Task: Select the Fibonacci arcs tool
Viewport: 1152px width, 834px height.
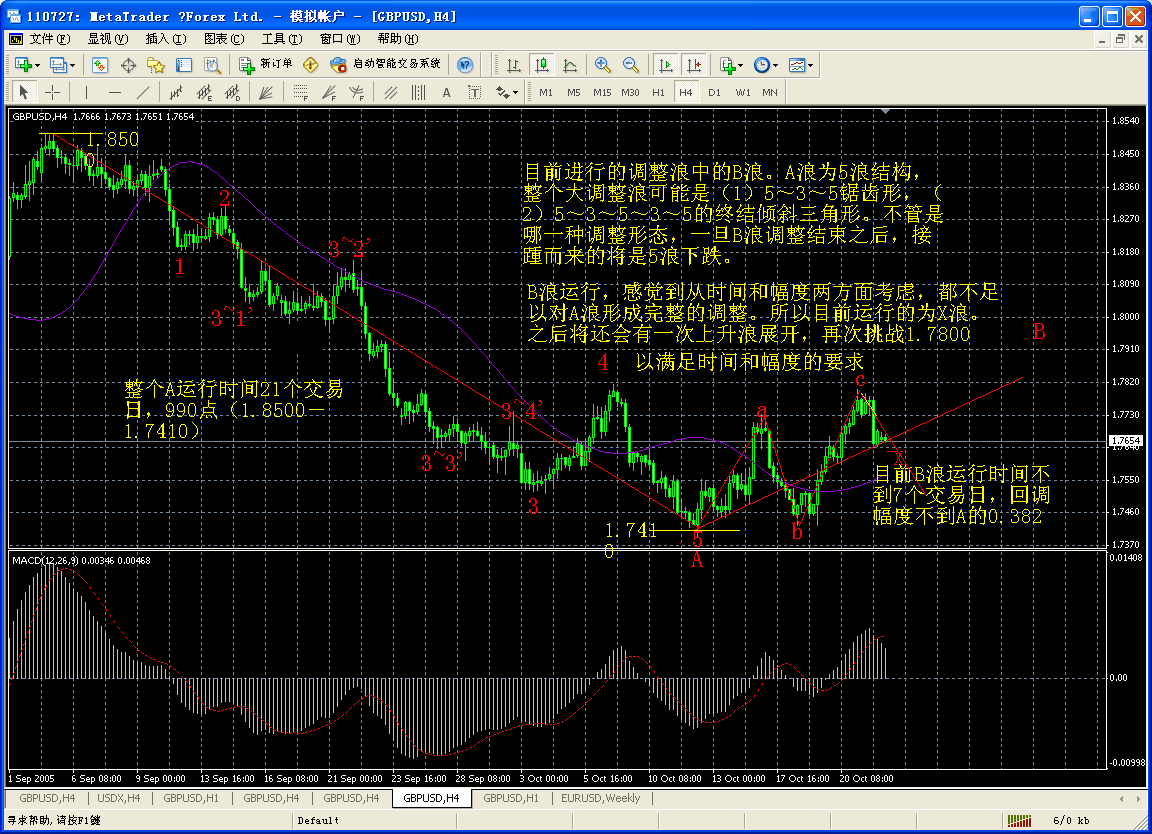Action: click(x=356, y=93)
